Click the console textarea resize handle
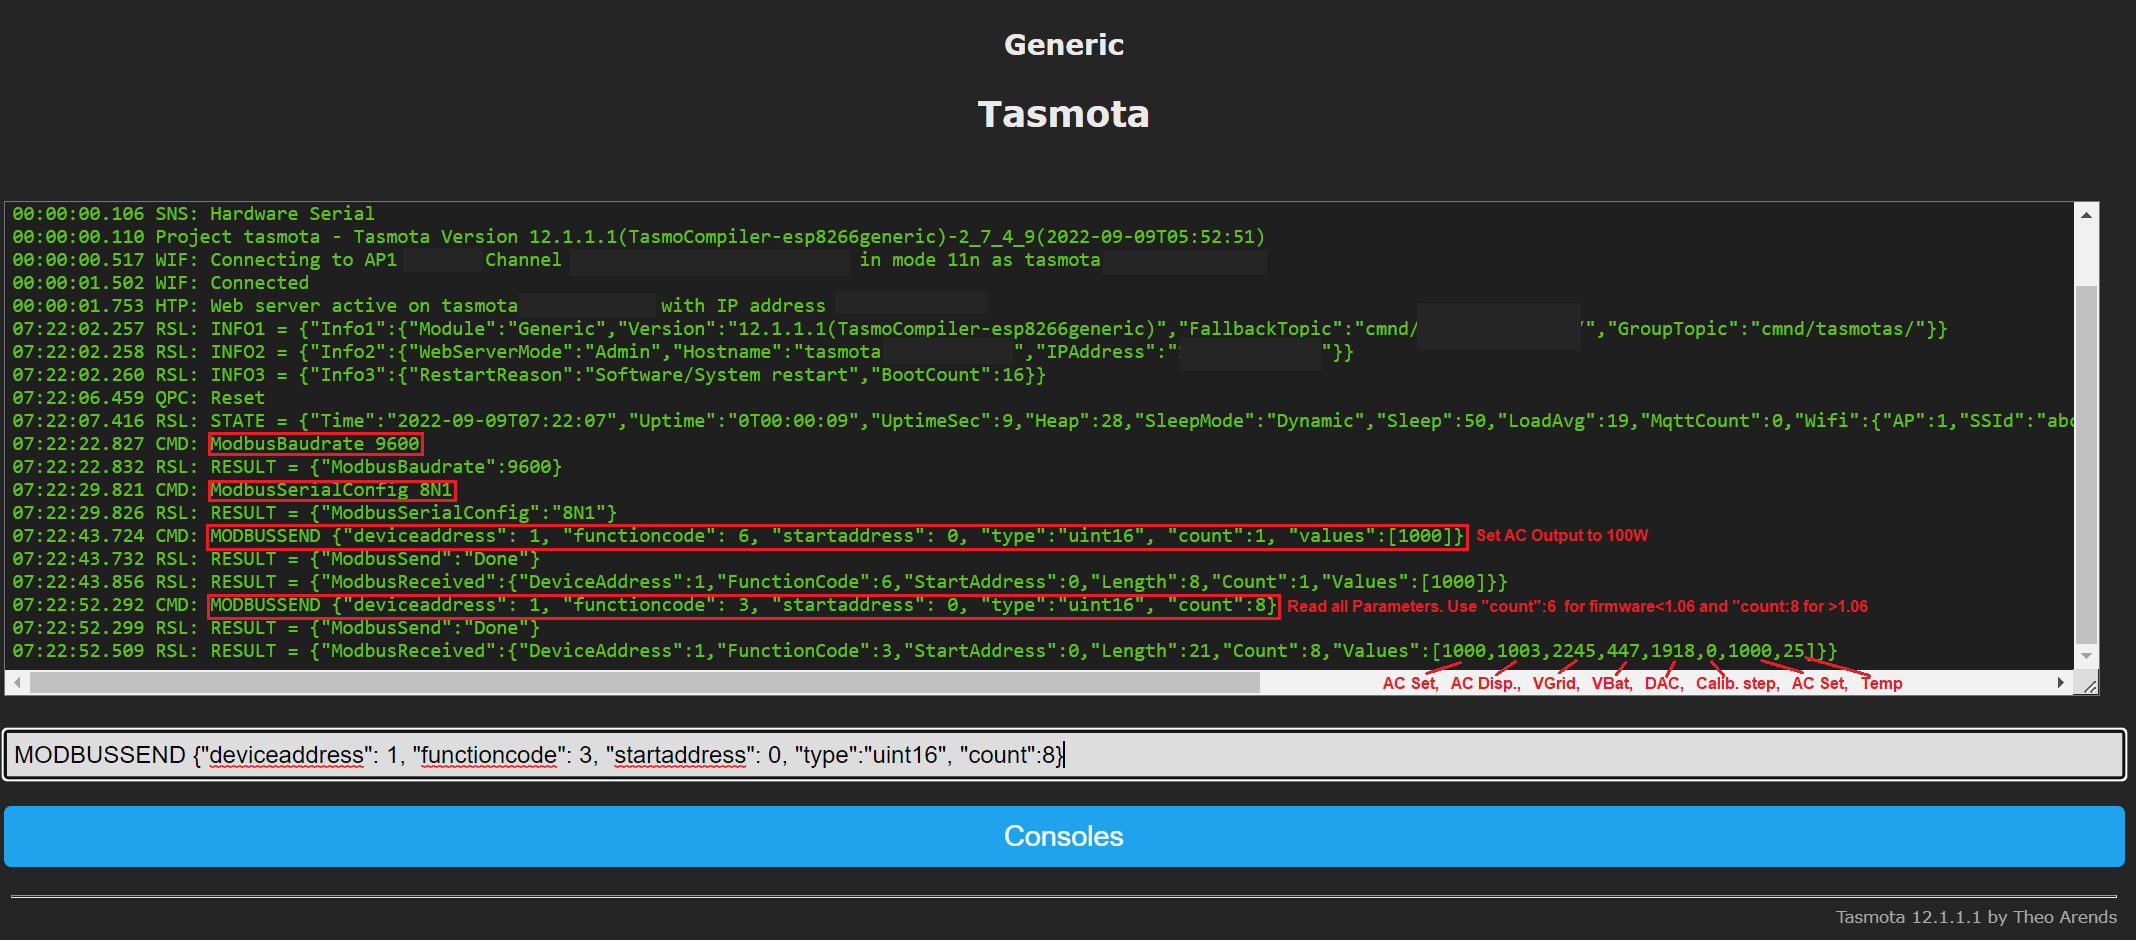The image size is (2136, 940). (2087, 684)
